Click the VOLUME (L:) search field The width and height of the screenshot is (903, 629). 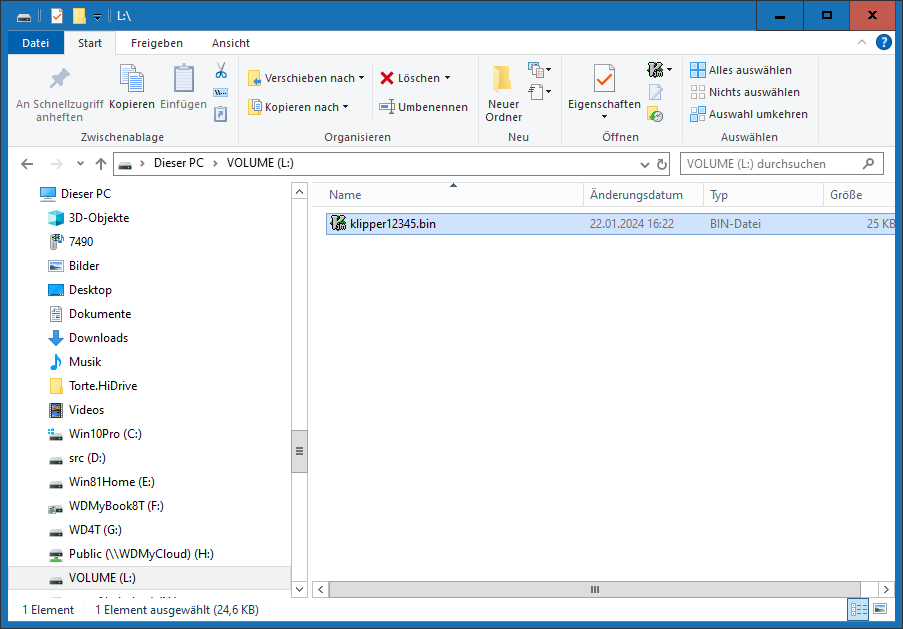(770, 164)
